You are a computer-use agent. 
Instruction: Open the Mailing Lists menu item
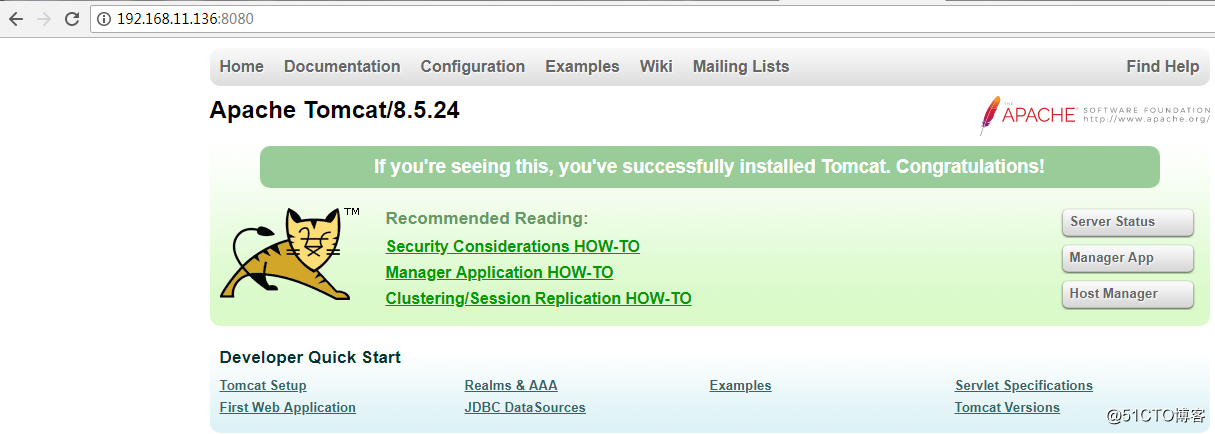741,67
